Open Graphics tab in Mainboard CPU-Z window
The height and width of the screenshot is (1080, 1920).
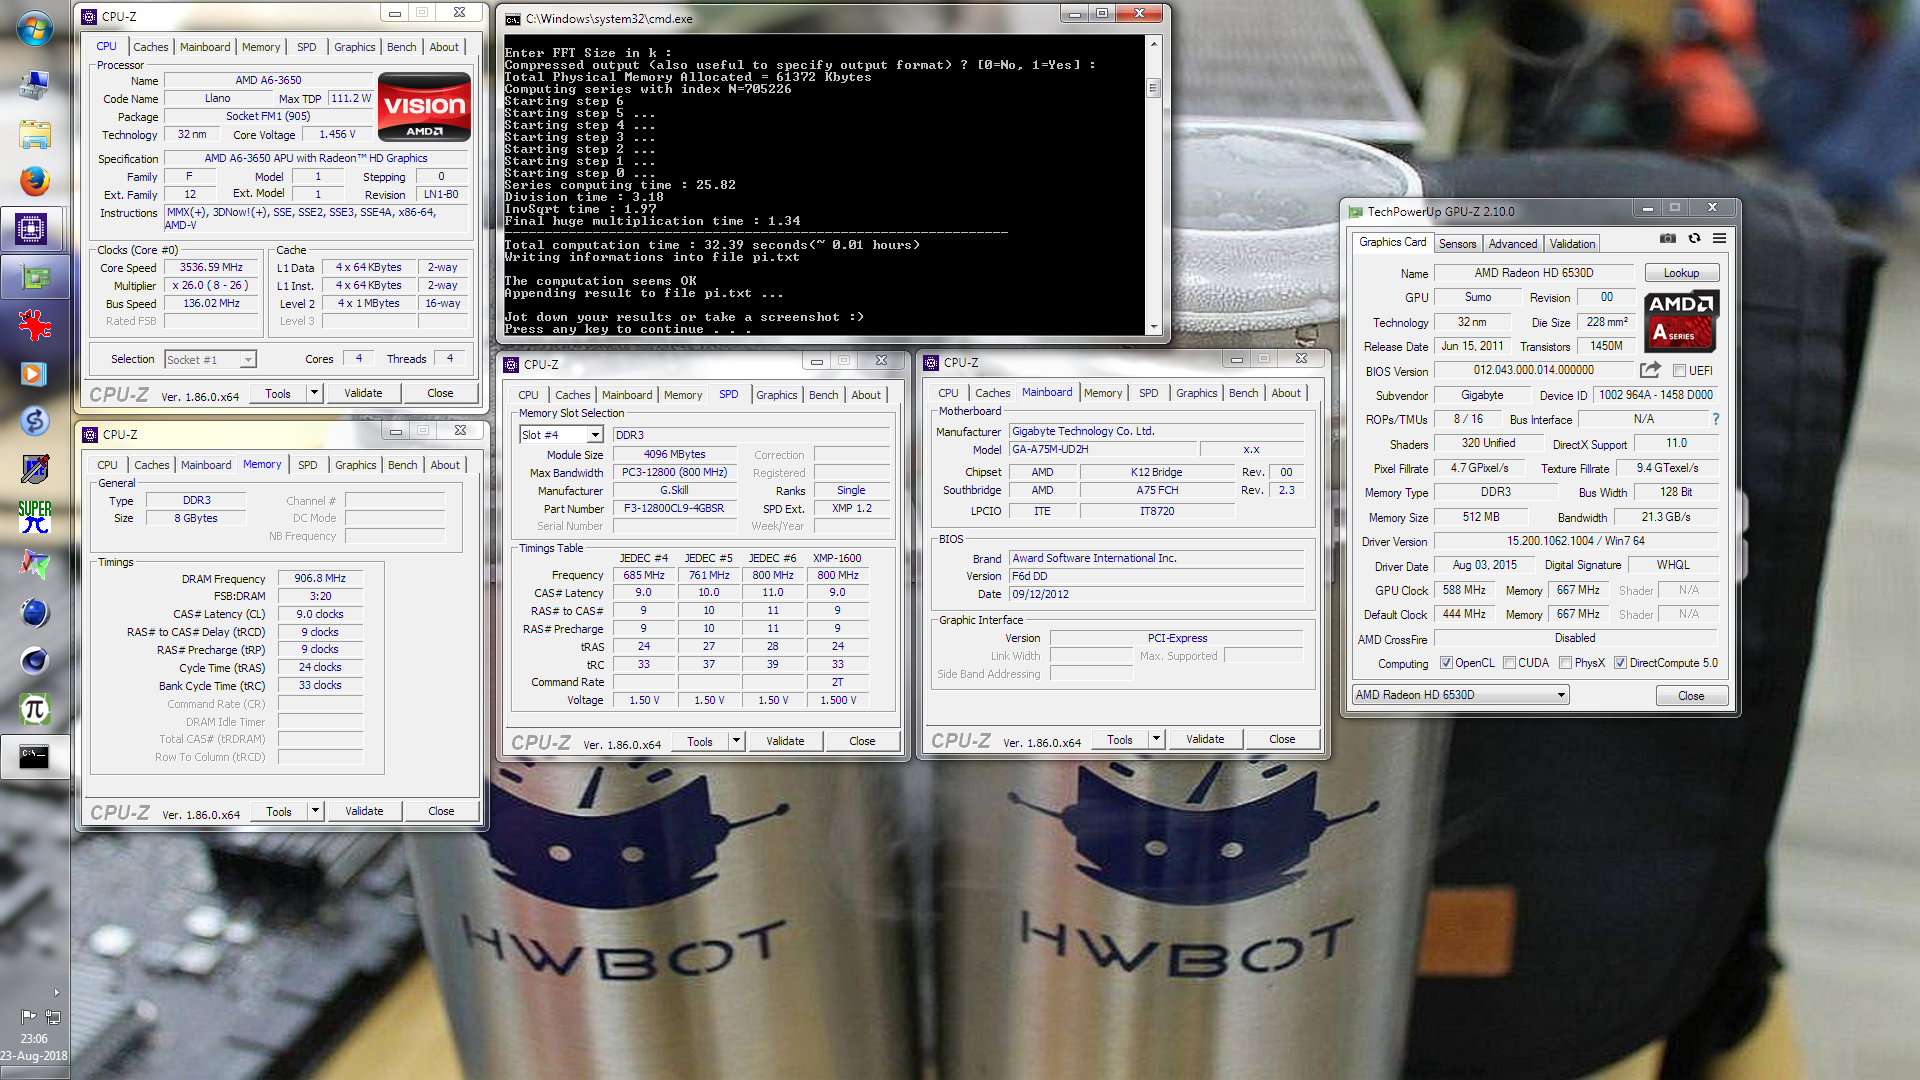tap(1196, 393)
